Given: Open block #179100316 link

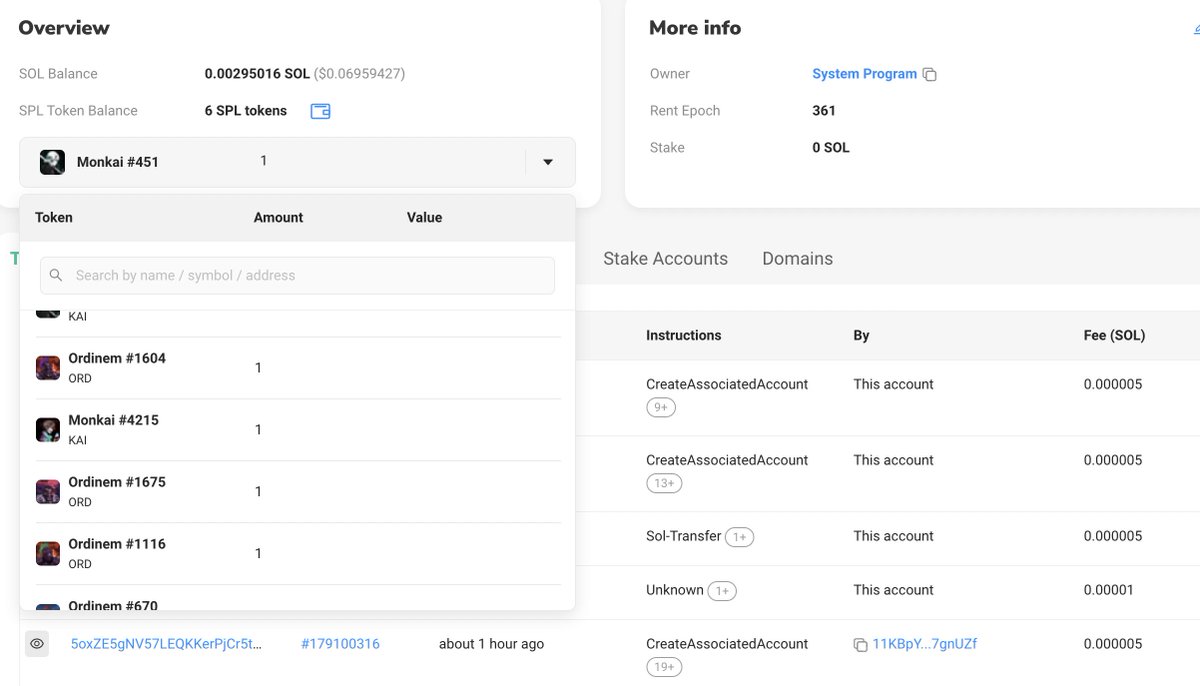Looking at the screenshot, I should pos(340,644).
